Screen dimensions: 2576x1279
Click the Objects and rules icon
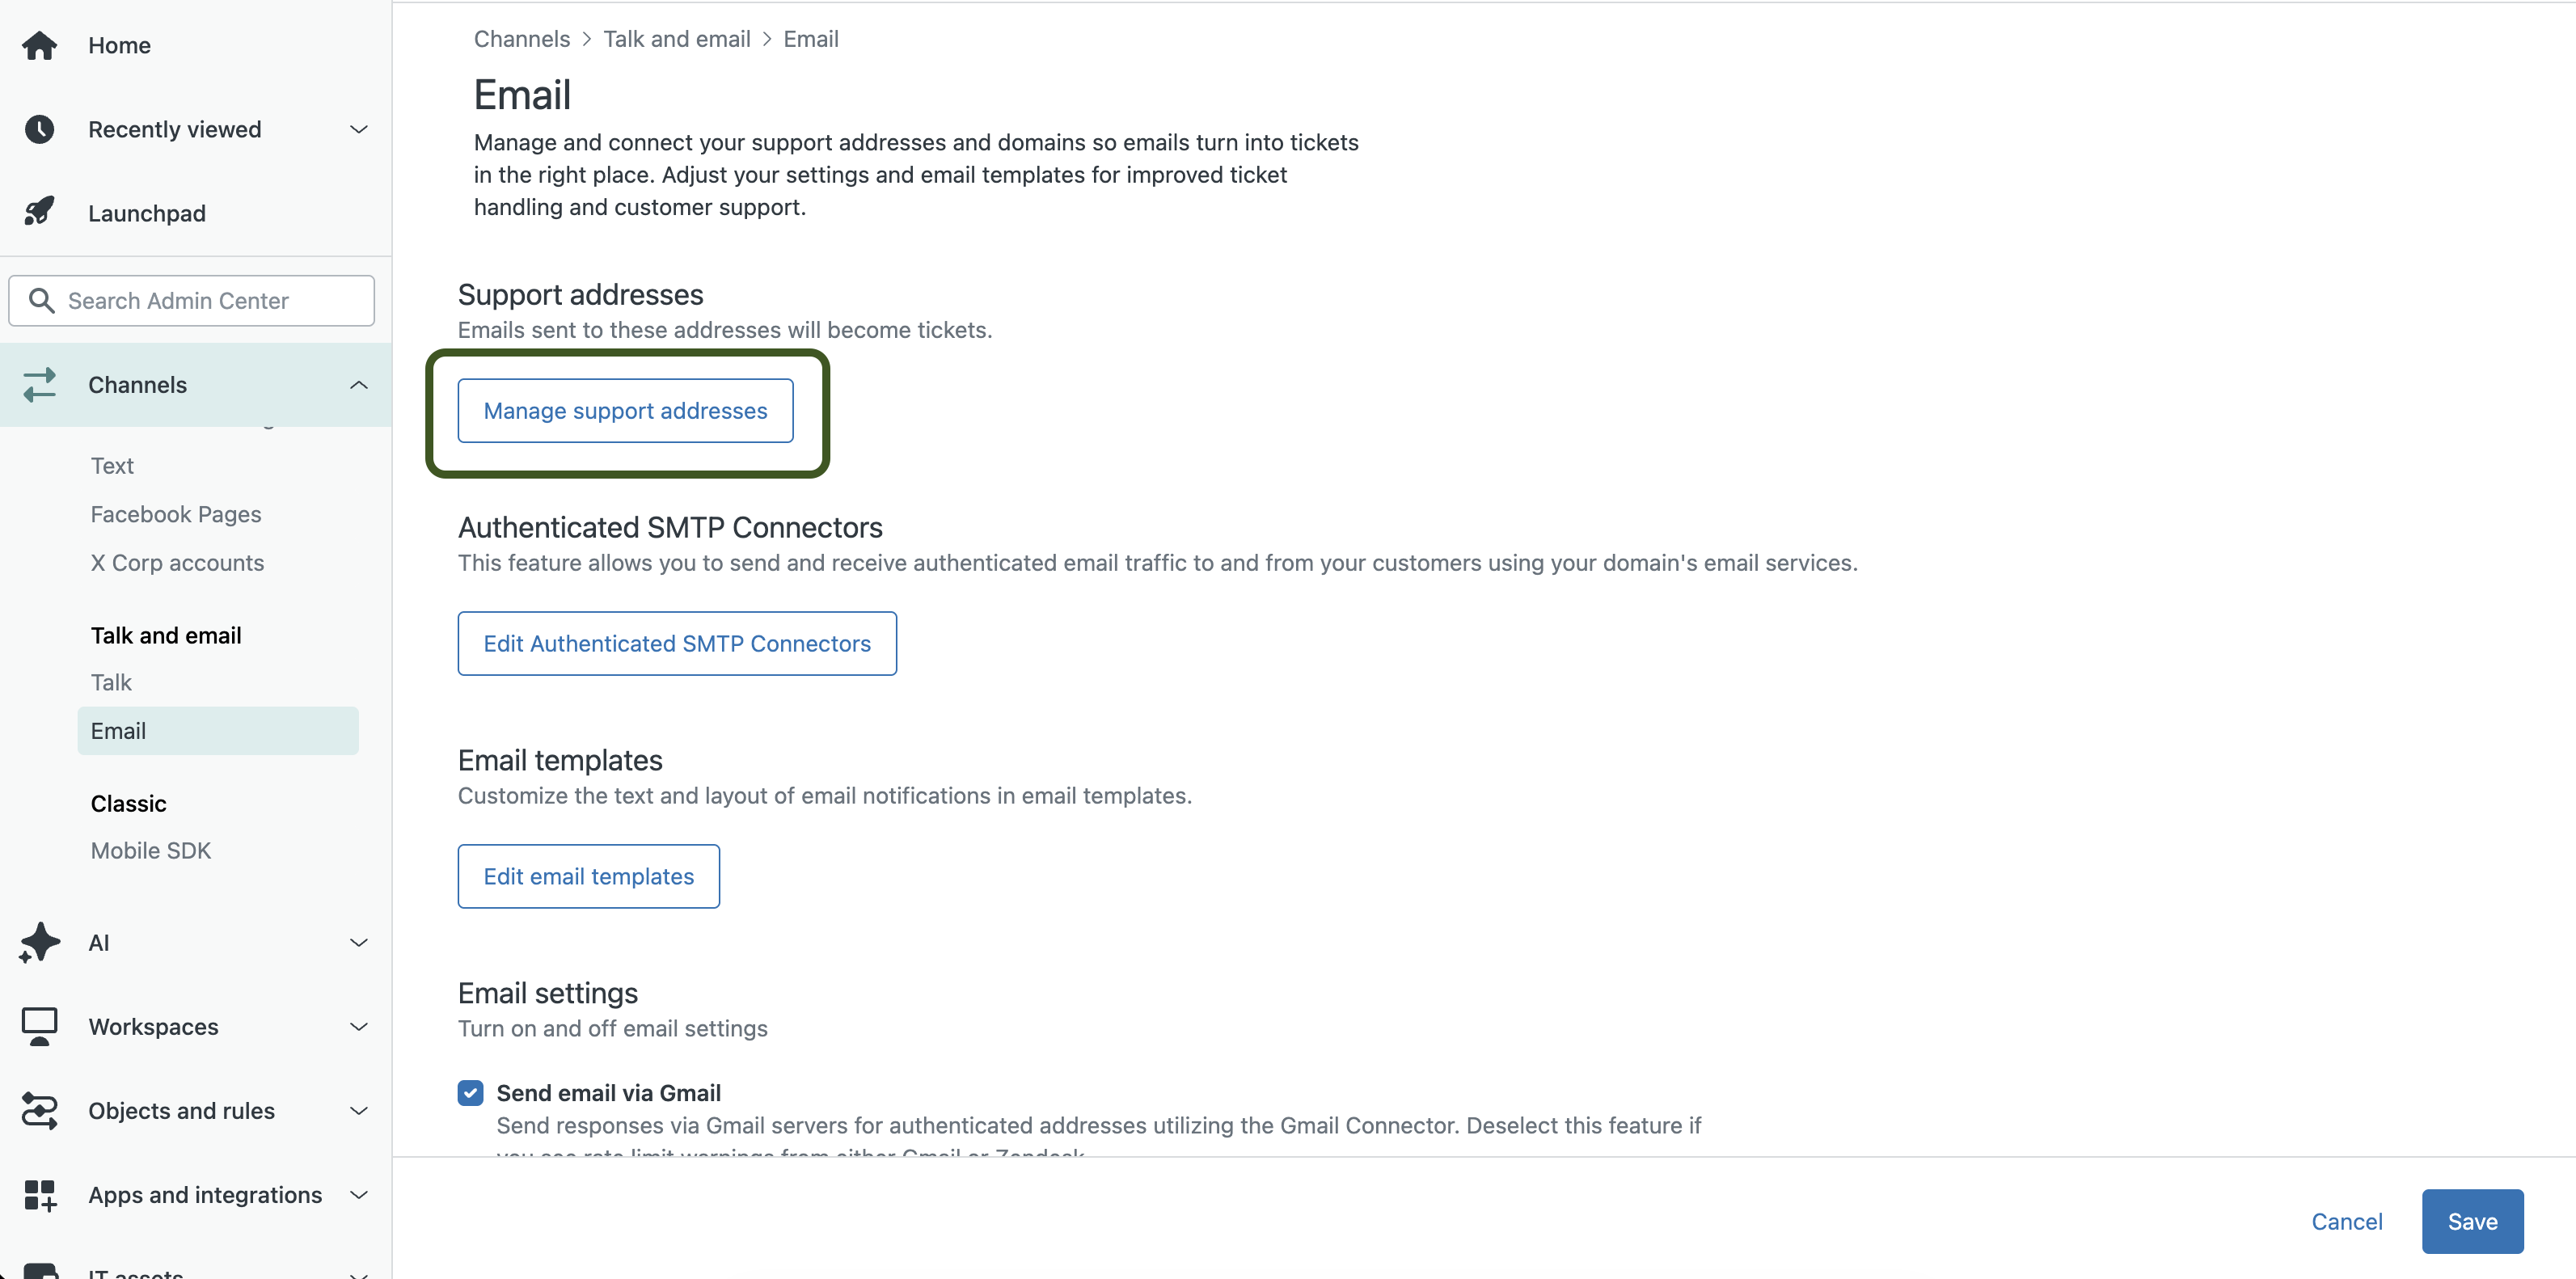pos(39,1110)
